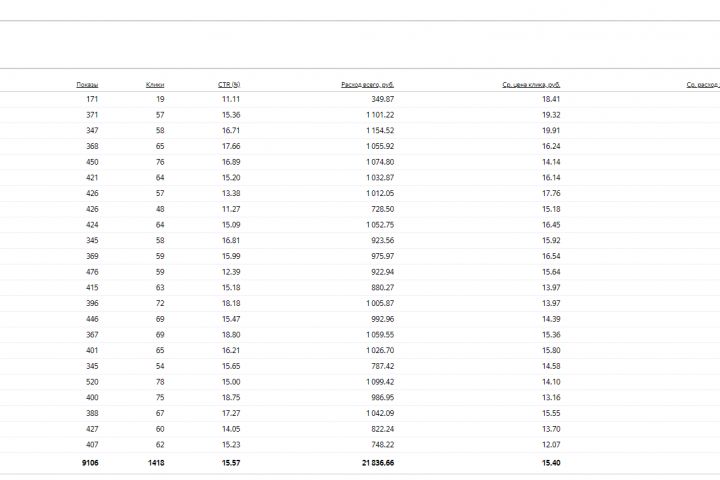The image size is (720, 480).
Task: Click the Клики column header
Action: (x=155, y=84)
